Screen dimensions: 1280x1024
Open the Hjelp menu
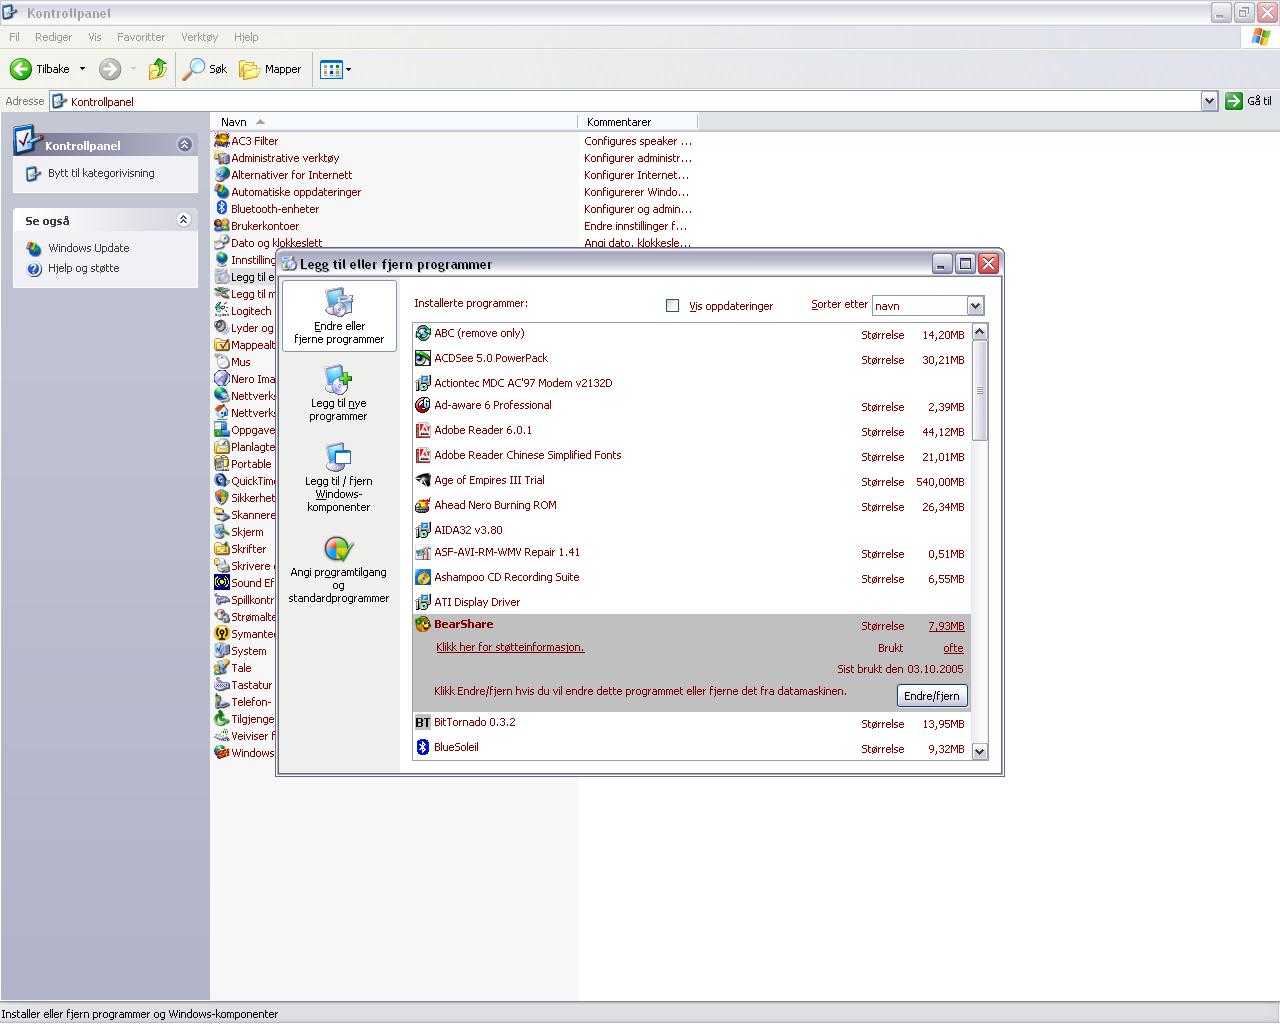tap(246, 37)
